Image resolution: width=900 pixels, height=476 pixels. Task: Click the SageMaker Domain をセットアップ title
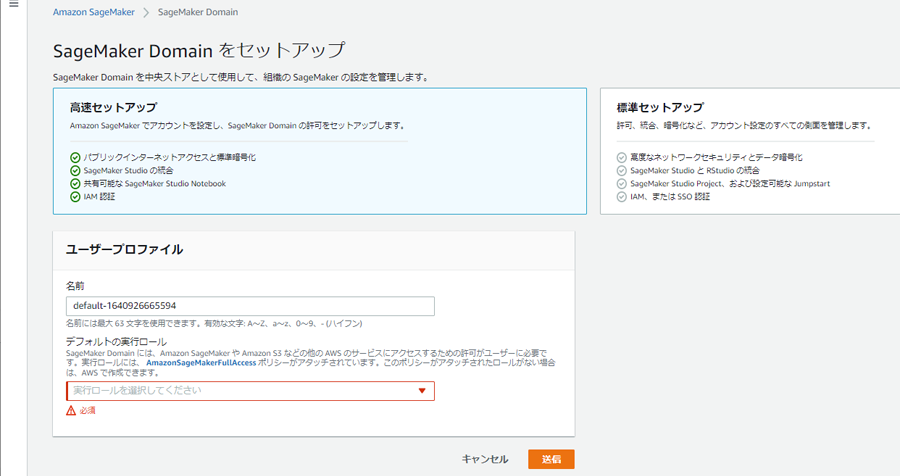pyautogui.click(x=199, y=51)
